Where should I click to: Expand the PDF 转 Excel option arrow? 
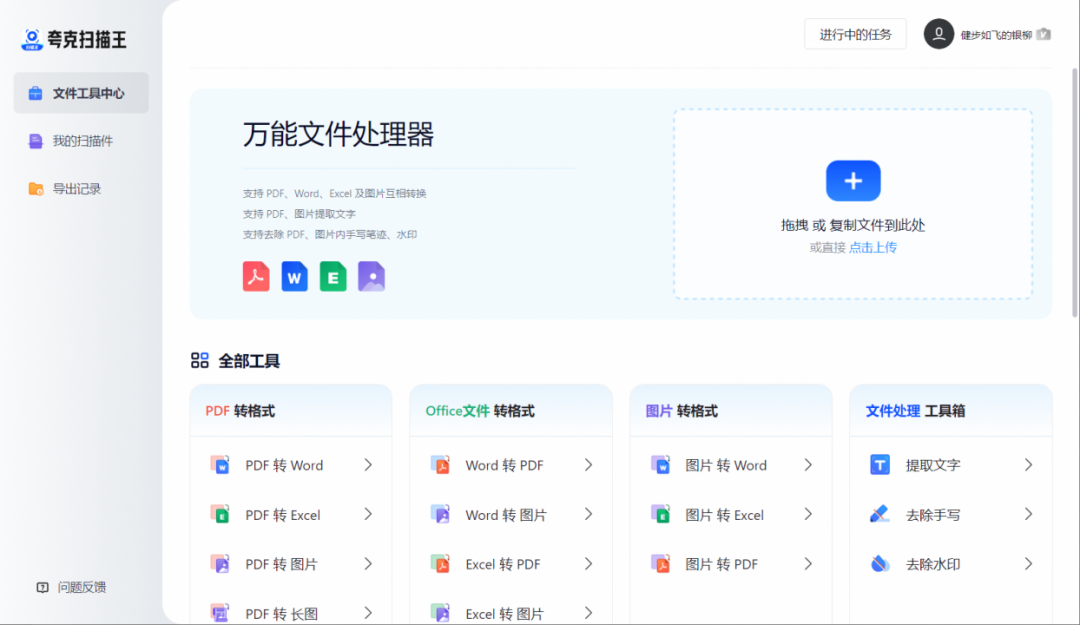tap(368, 514)
